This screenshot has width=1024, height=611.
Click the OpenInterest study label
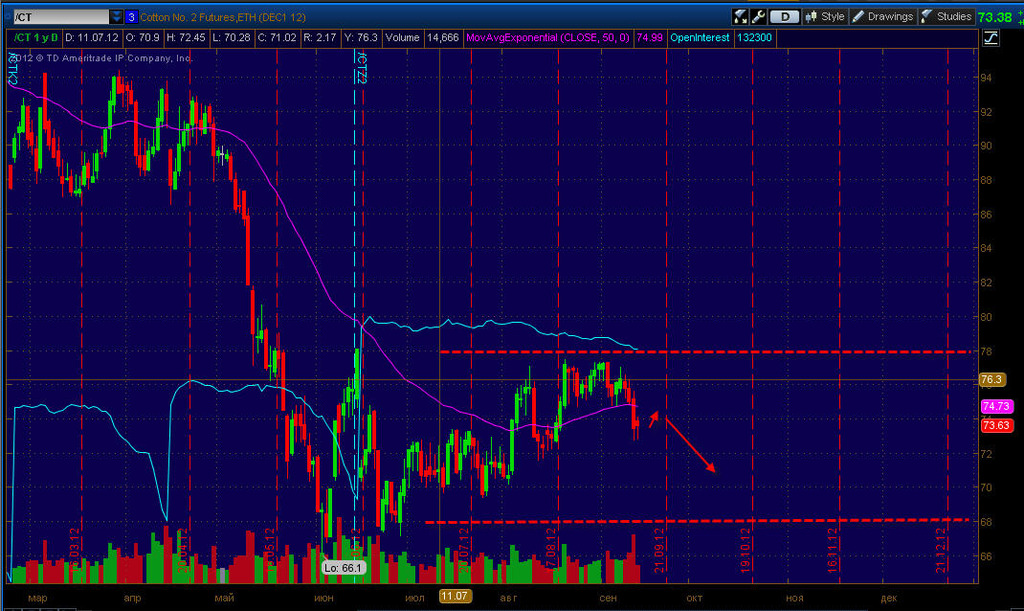pos(699,38)
